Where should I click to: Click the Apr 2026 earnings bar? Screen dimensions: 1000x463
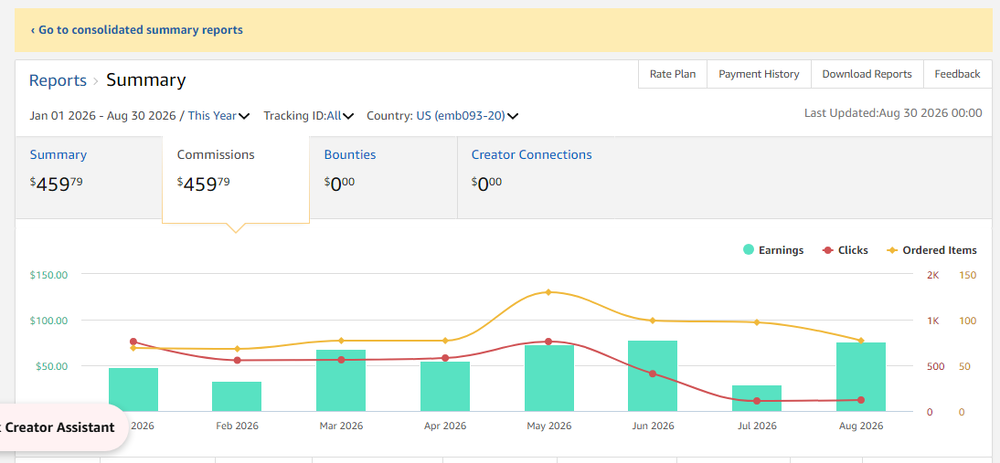tap(445, 386)
